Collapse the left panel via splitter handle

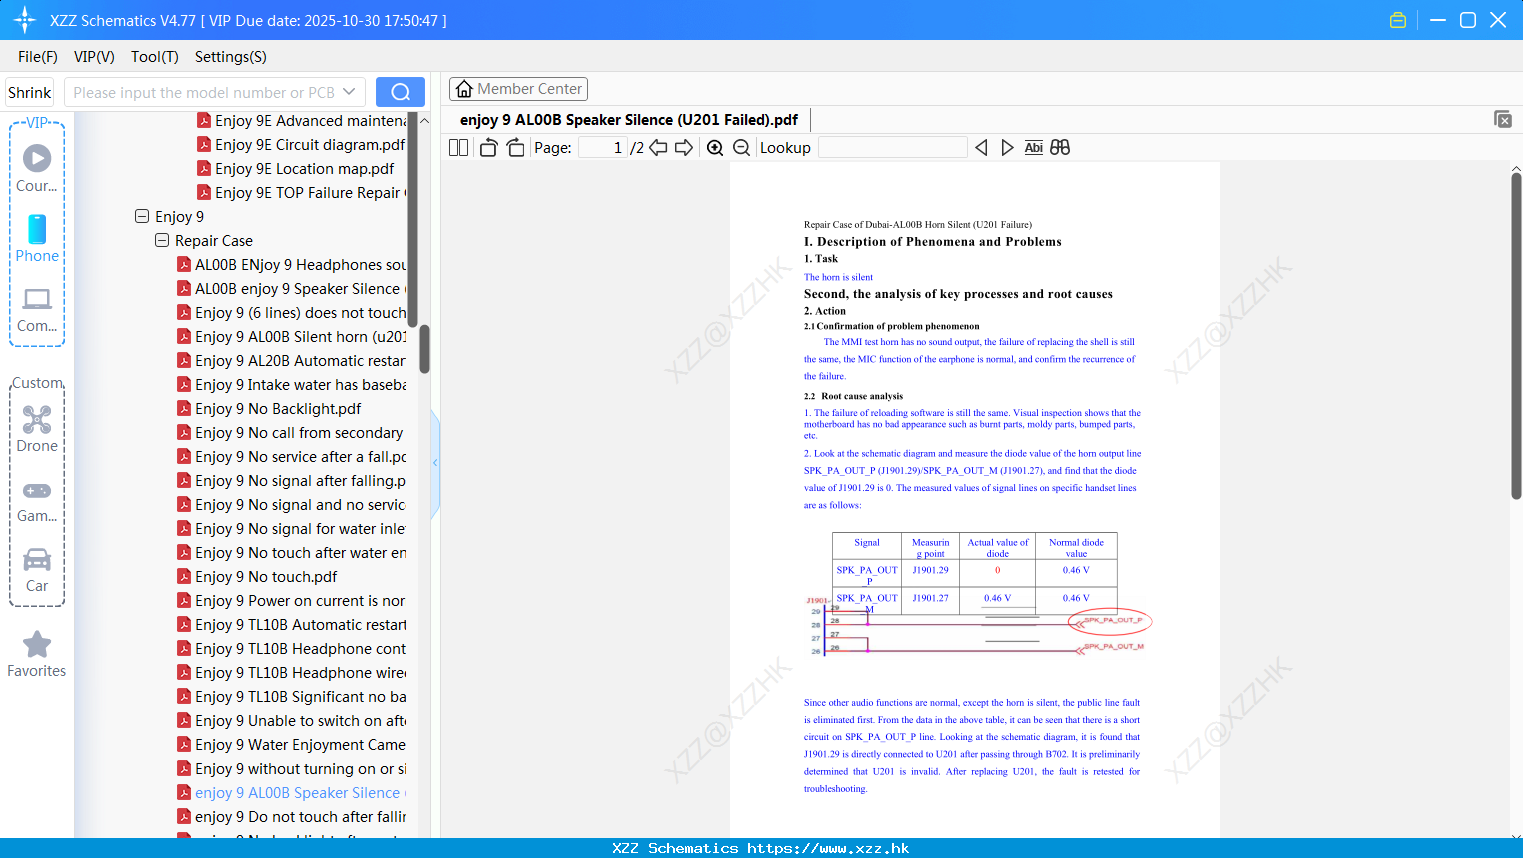(x=435, y=463)
